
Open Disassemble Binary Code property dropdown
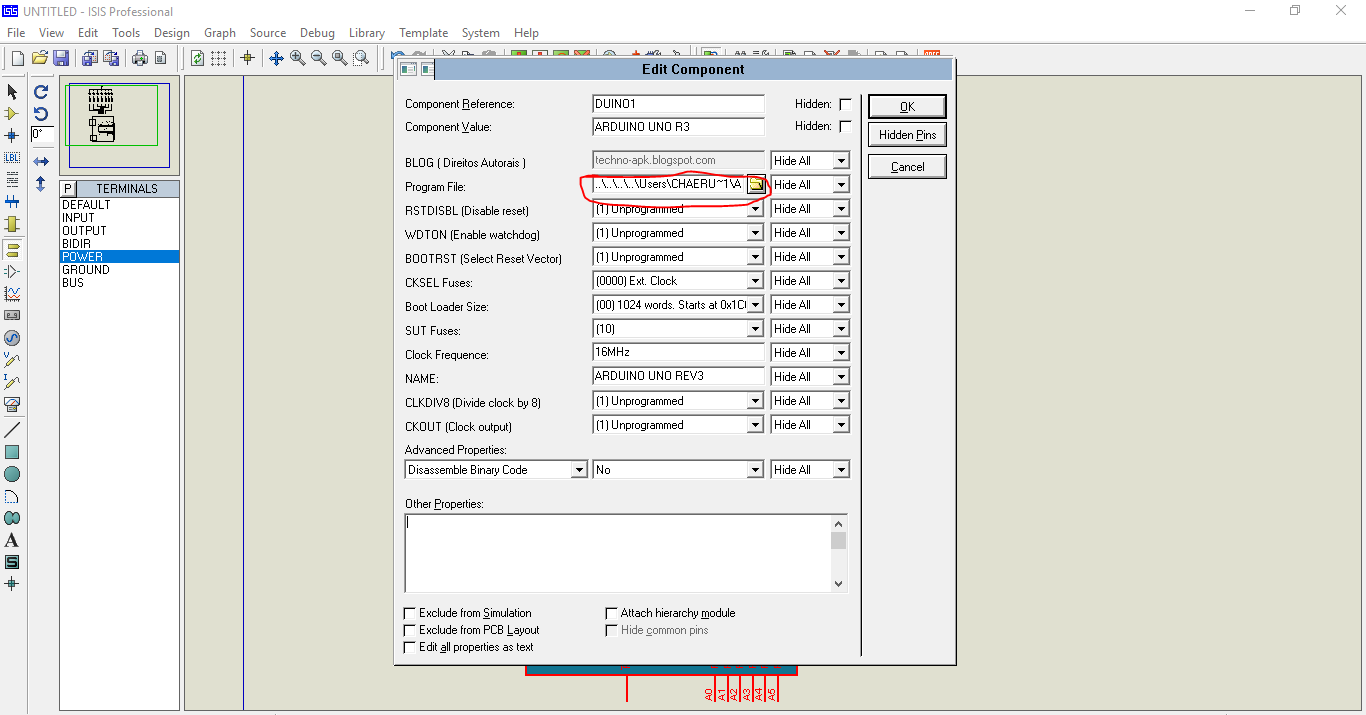[579, 470]
